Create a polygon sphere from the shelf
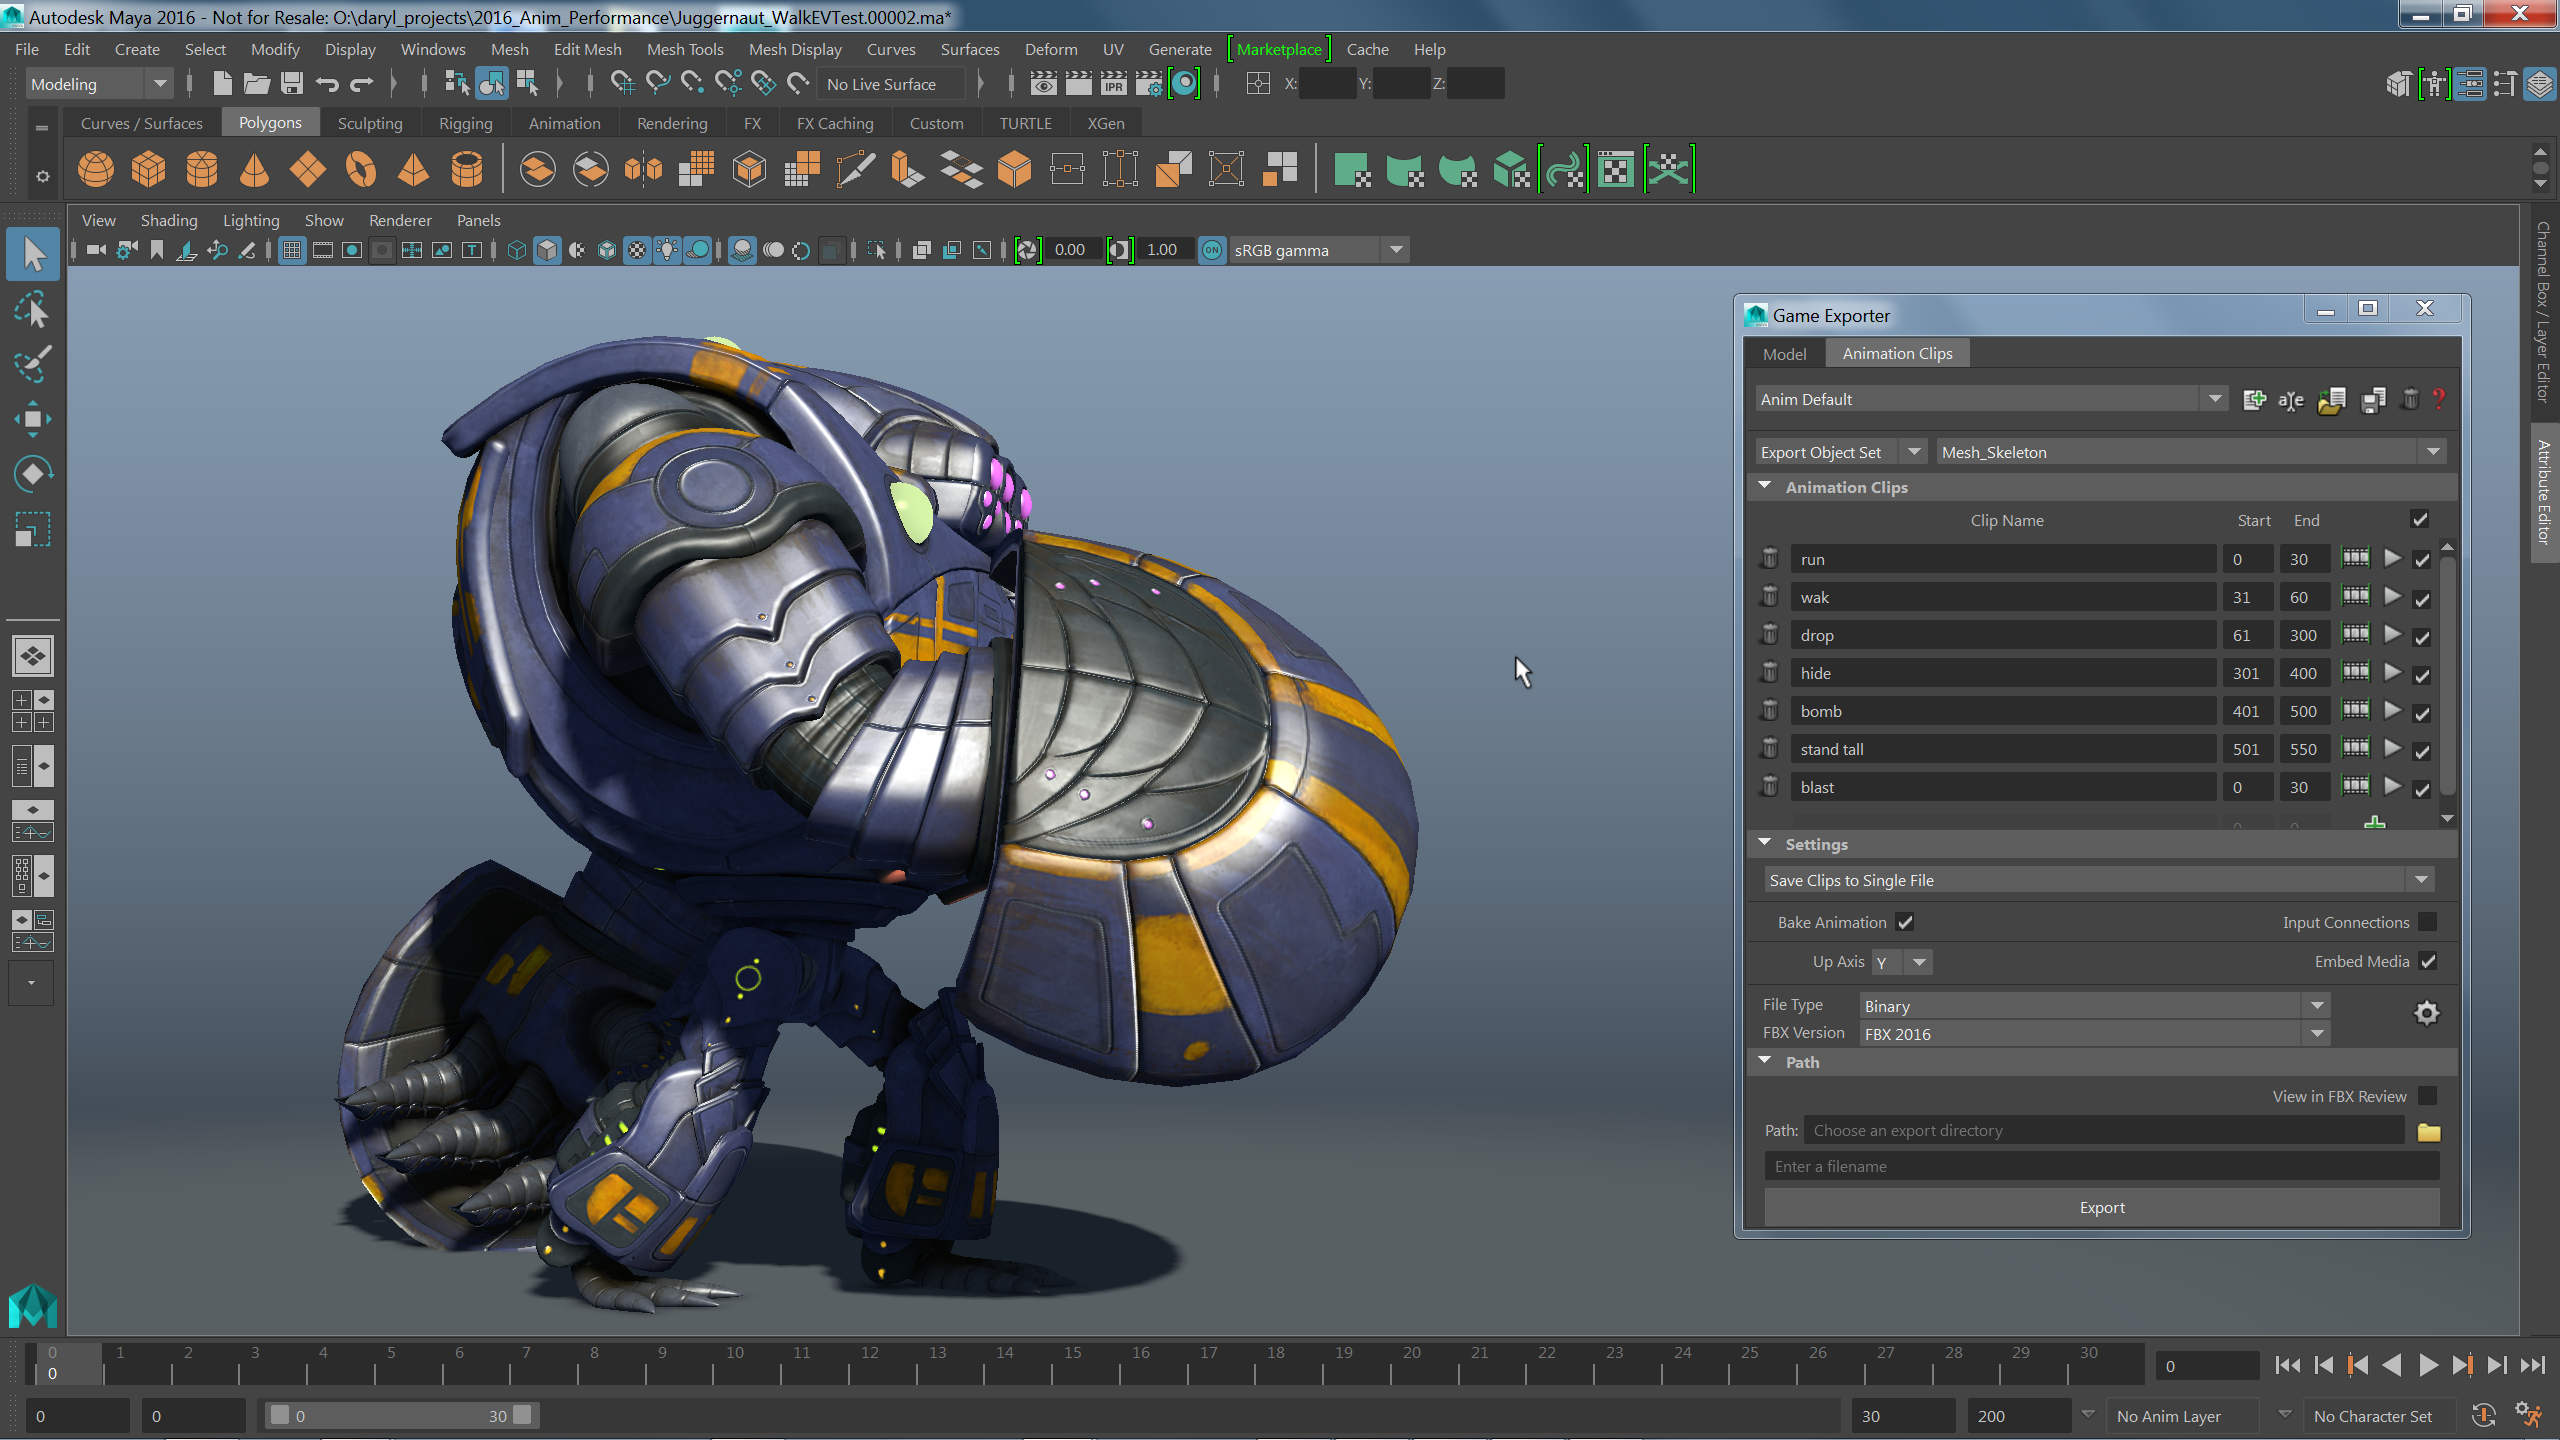 (96, 169)
